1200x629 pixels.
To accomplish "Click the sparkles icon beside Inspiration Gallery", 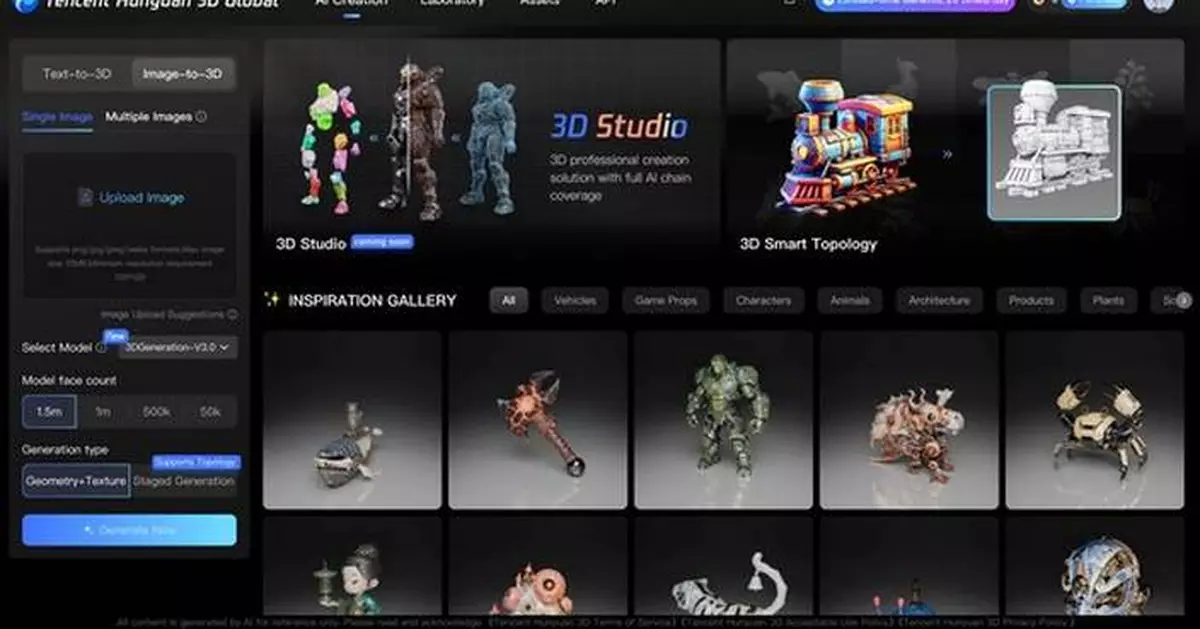I will 270,300.
